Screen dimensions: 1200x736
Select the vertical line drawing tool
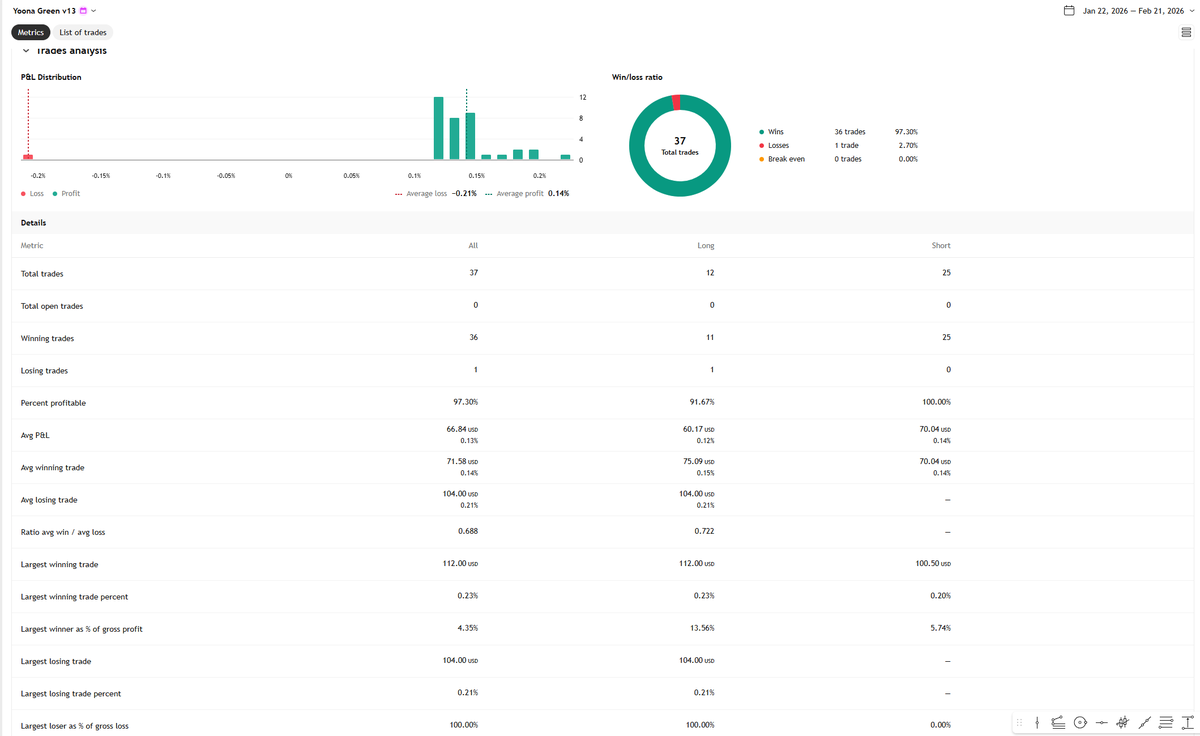pos(1037,722)
